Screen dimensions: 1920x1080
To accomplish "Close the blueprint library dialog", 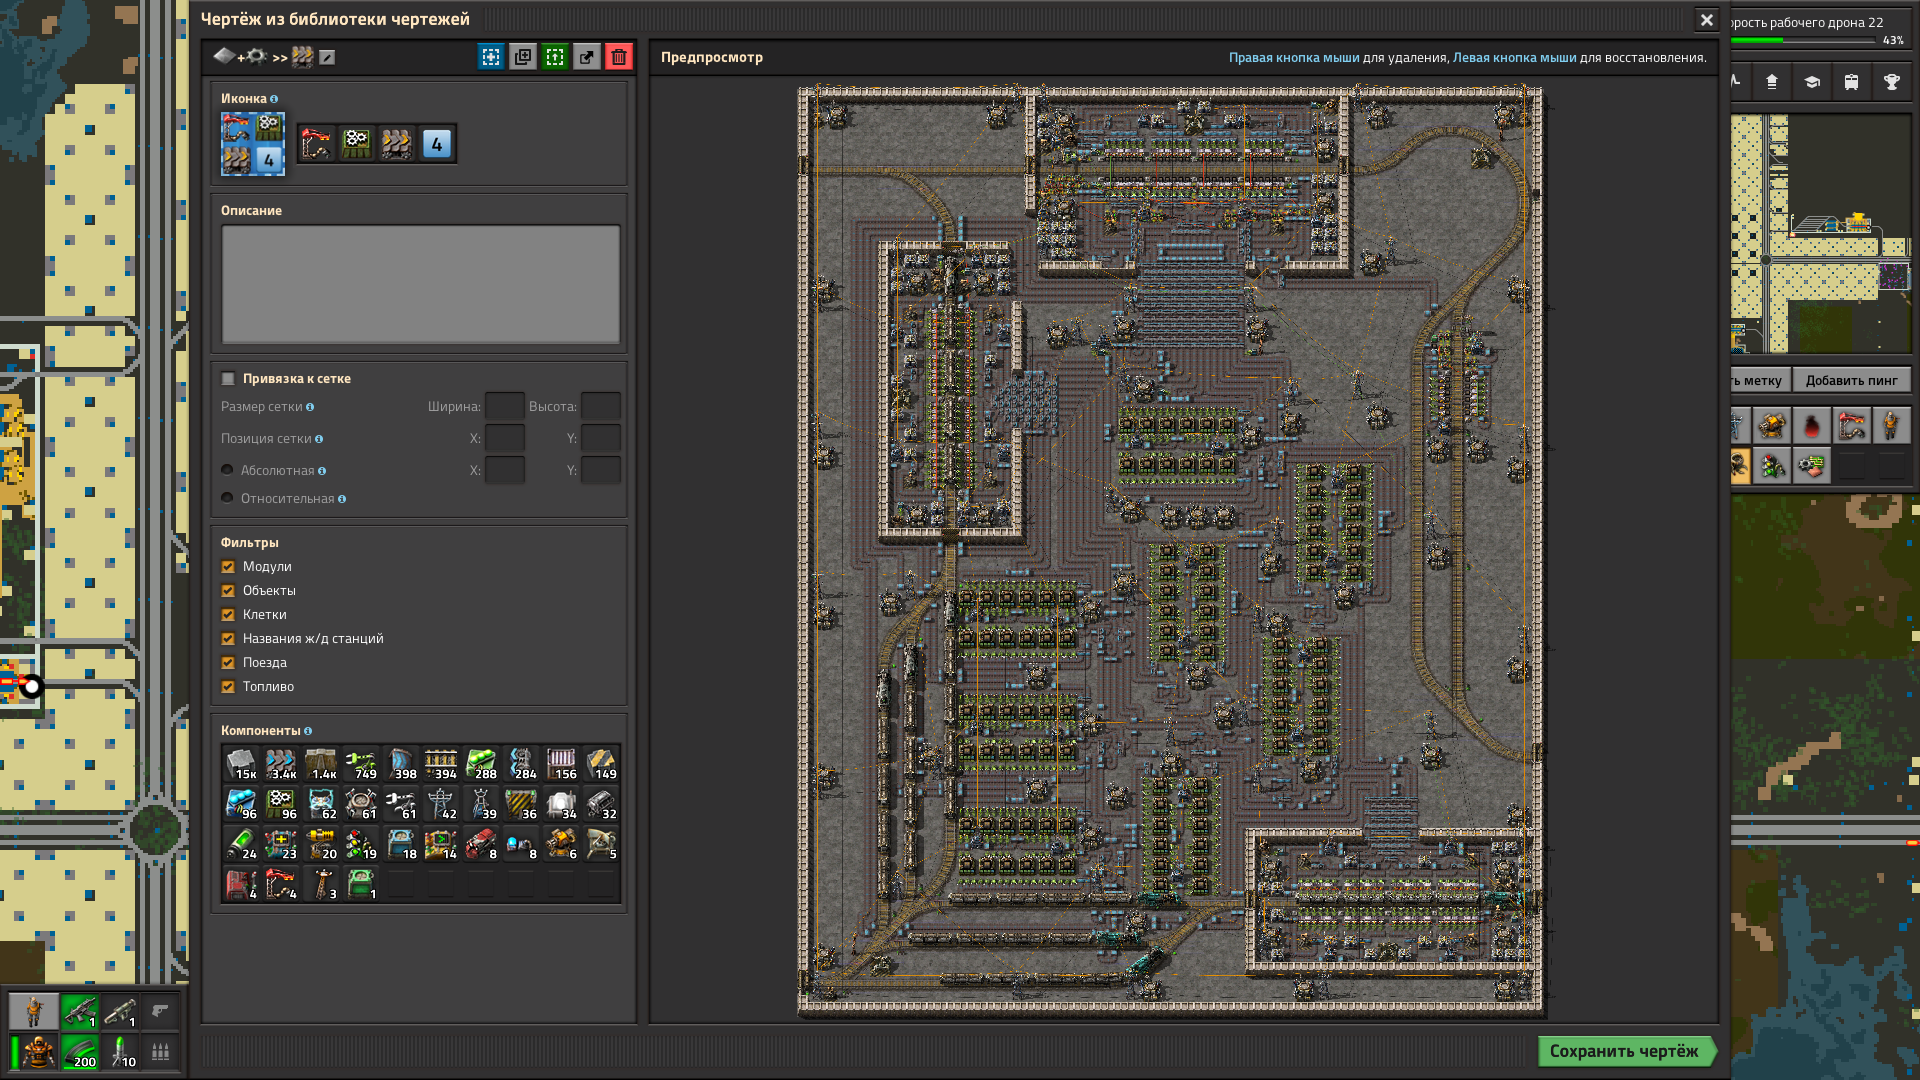I will pos(1707,20).
